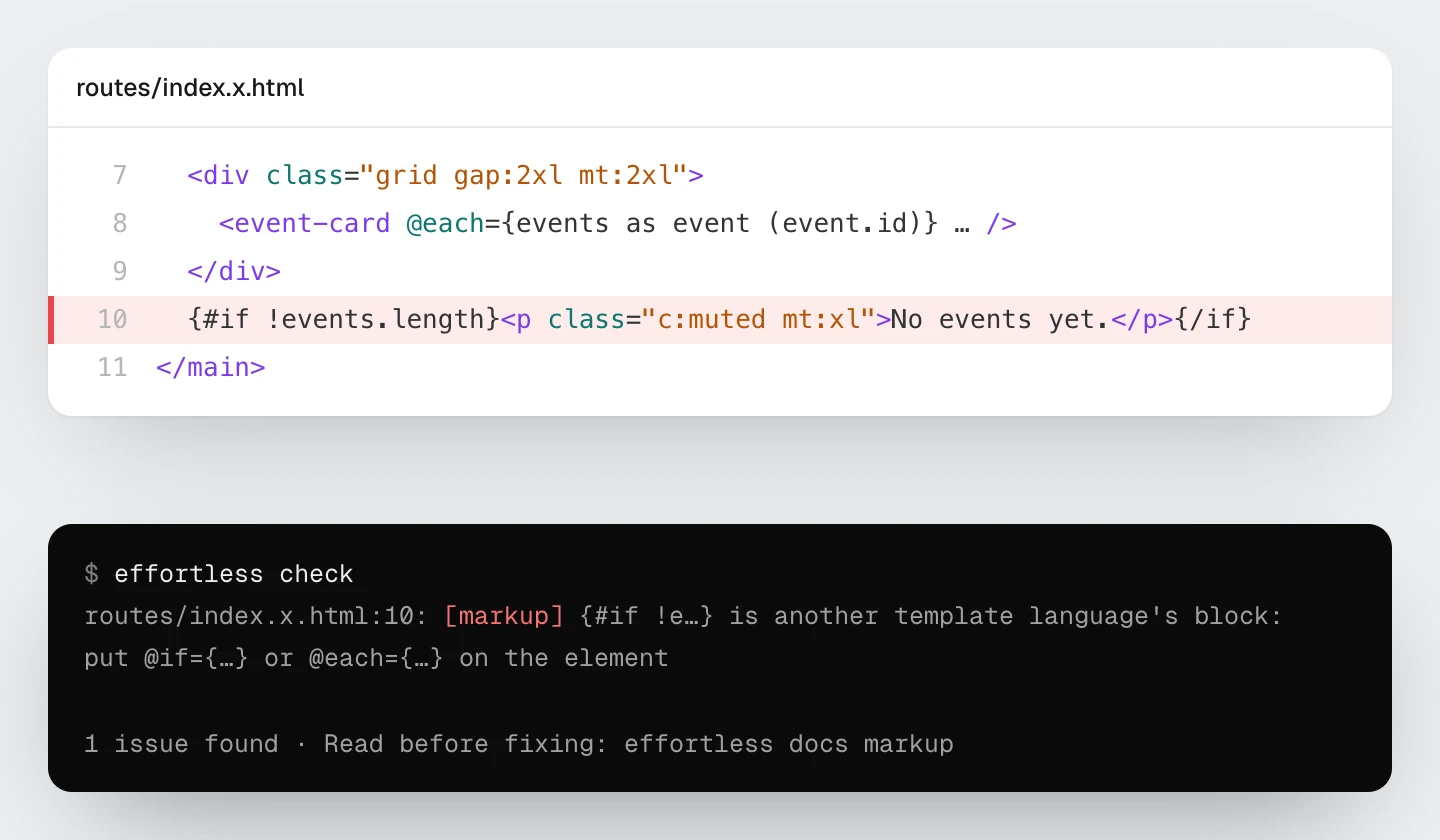Select line number 11 in the code gutter
Screen dimensions: 1440x840
[x=113, y=367]
